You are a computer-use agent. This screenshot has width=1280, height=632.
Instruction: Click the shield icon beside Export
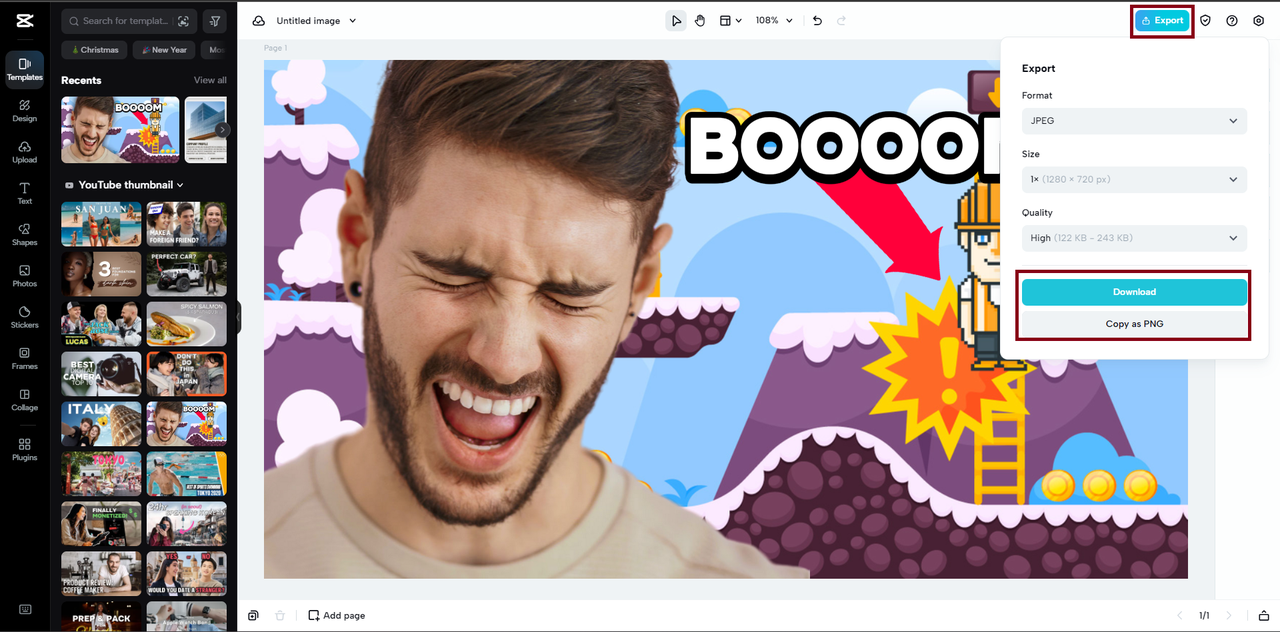pos(1205,21)
